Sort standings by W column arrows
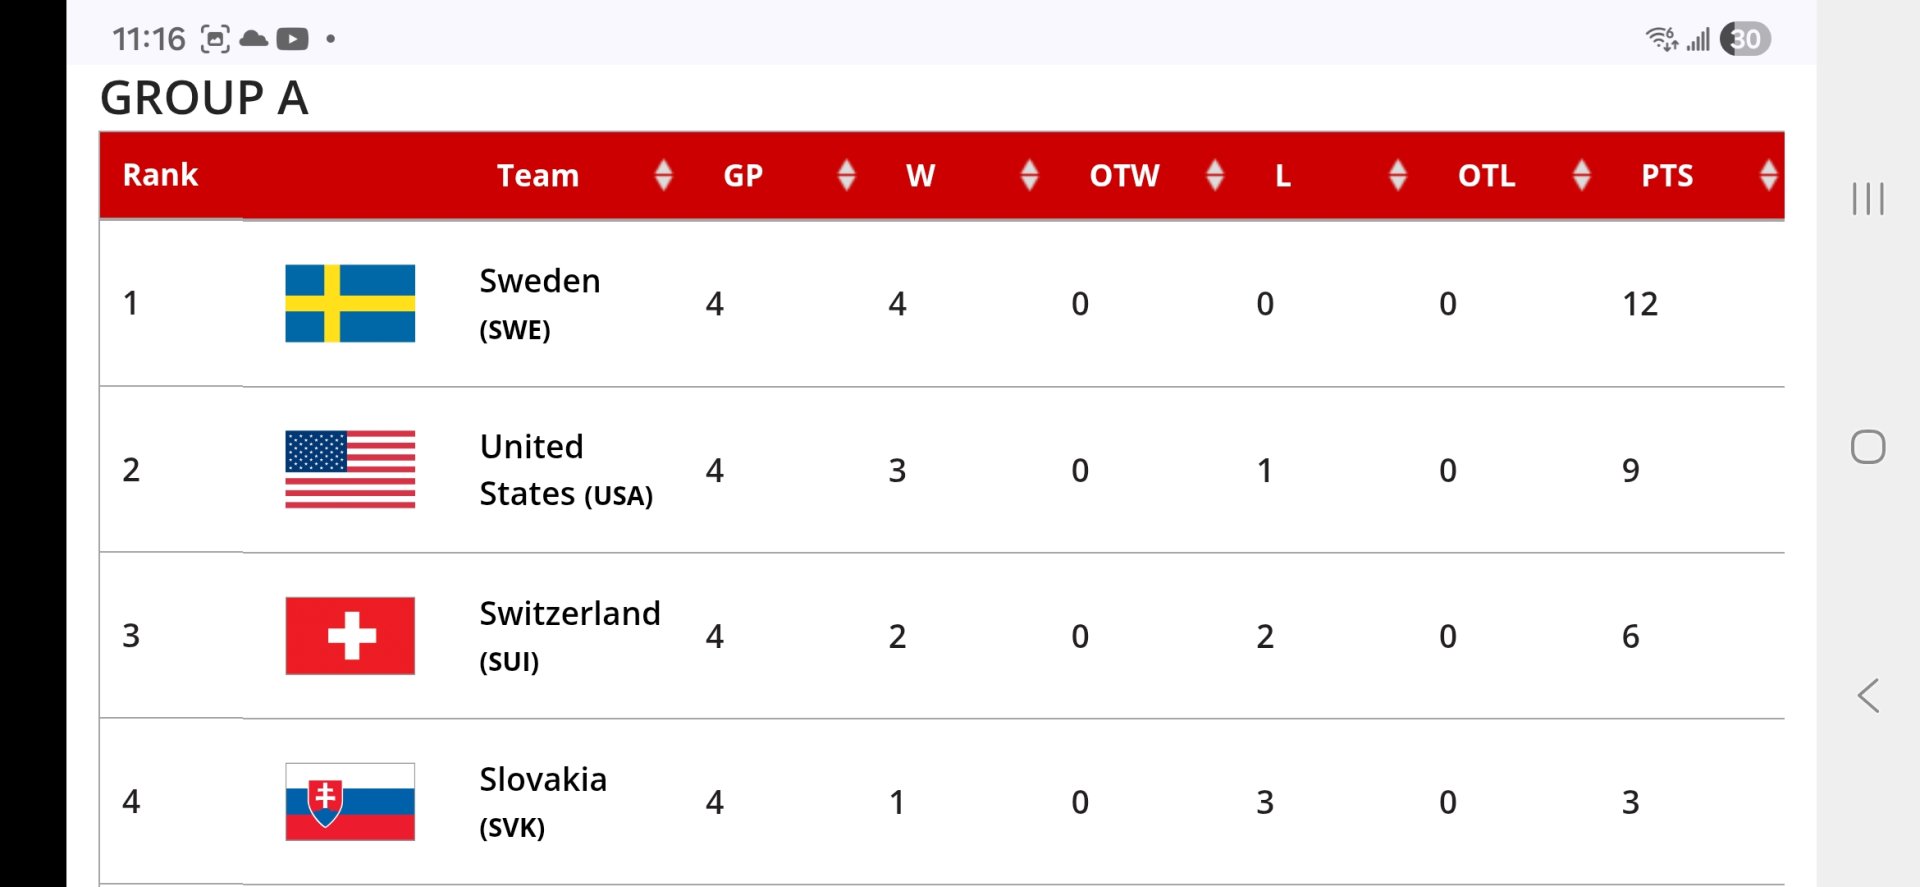1920x887 pixels. coord(1029,176)
